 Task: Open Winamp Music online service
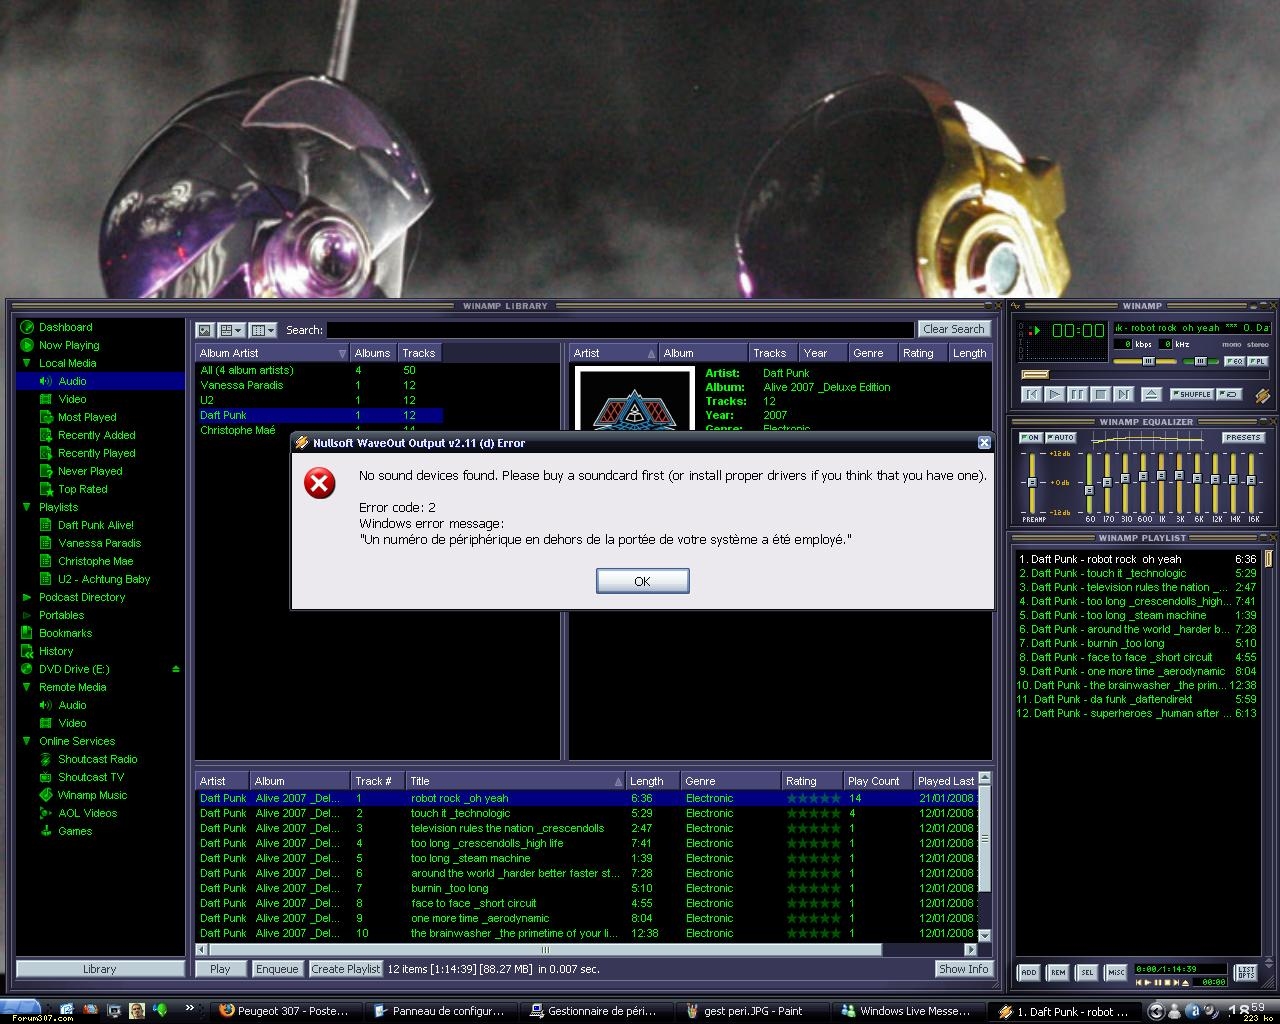coord(92,795)
